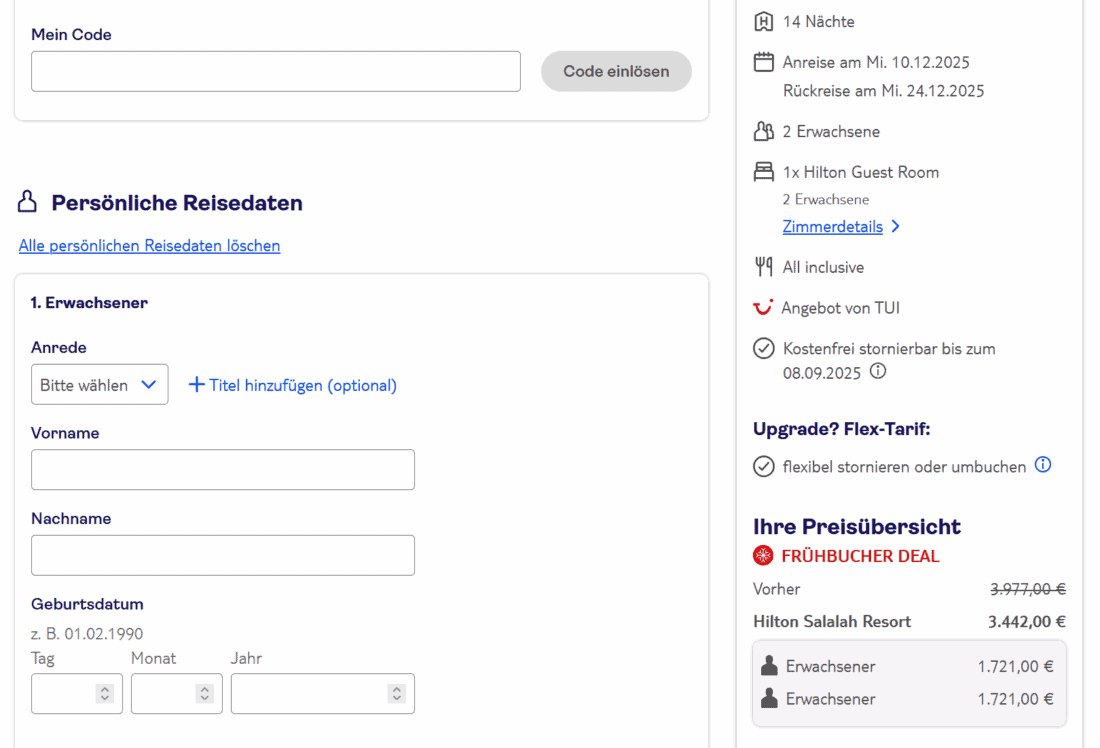Adjust the Monat spinner arrows
1100x748 pixels.
click(204, 693)
